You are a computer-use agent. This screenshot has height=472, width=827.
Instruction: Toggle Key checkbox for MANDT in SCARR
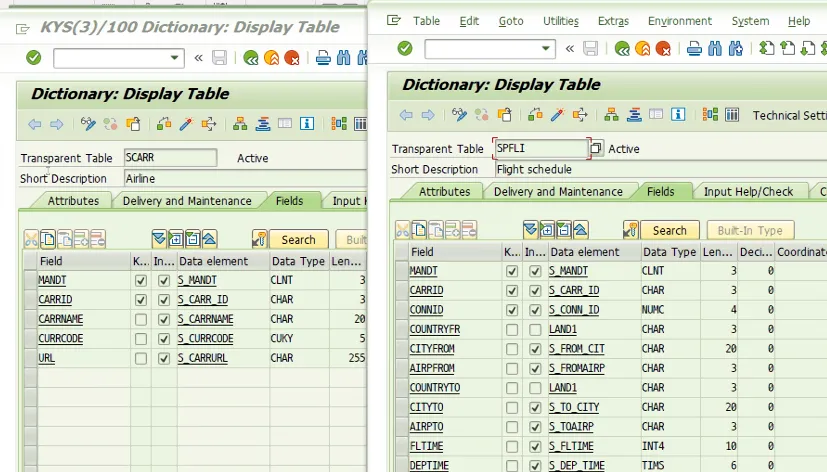tap(140, 280)
